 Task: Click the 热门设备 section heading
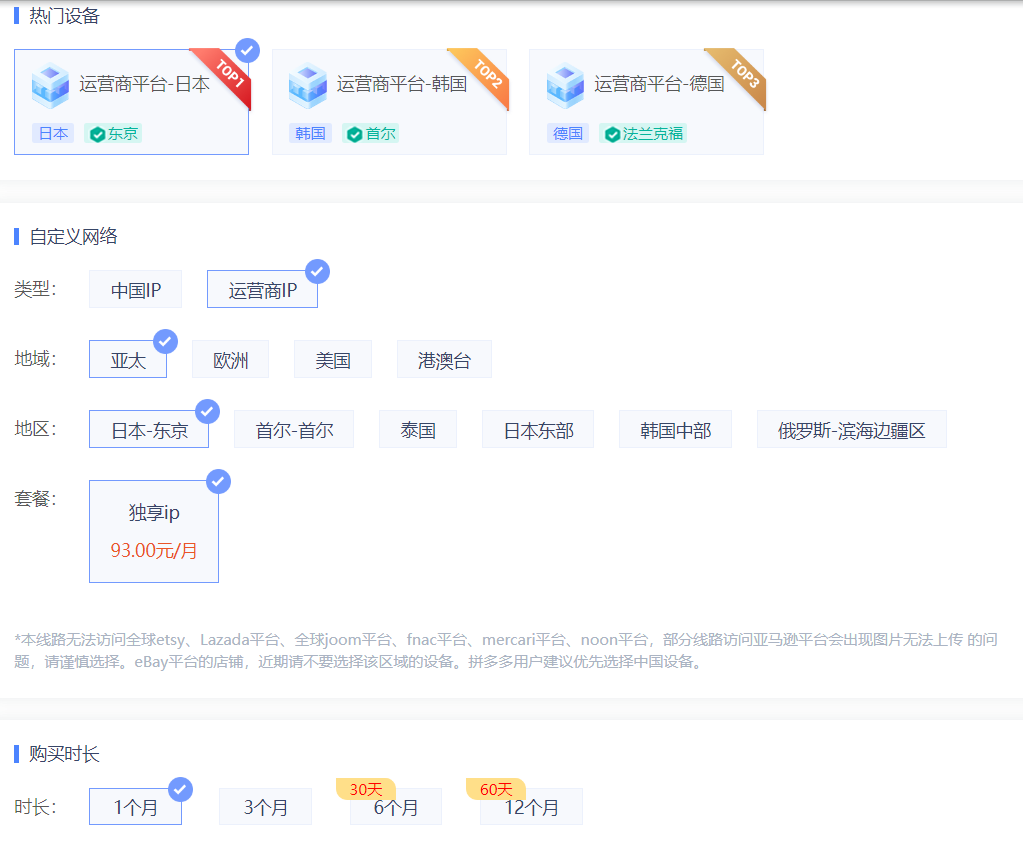point(64,16)
